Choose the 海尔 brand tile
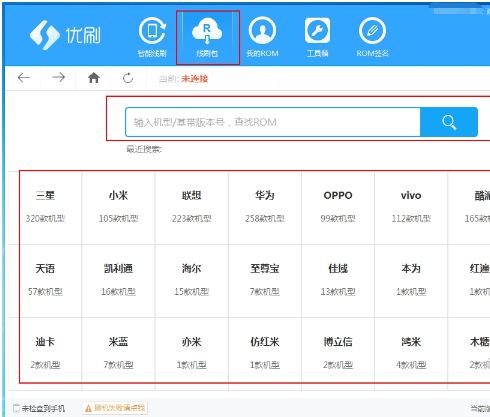The image size is (490, 417). coord(192,281)
